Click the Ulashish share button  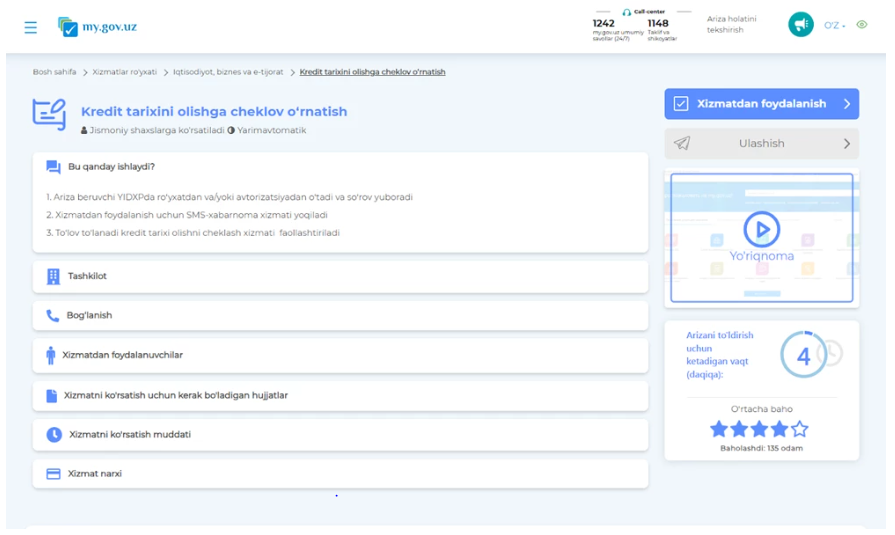click(x=761, y=144)
